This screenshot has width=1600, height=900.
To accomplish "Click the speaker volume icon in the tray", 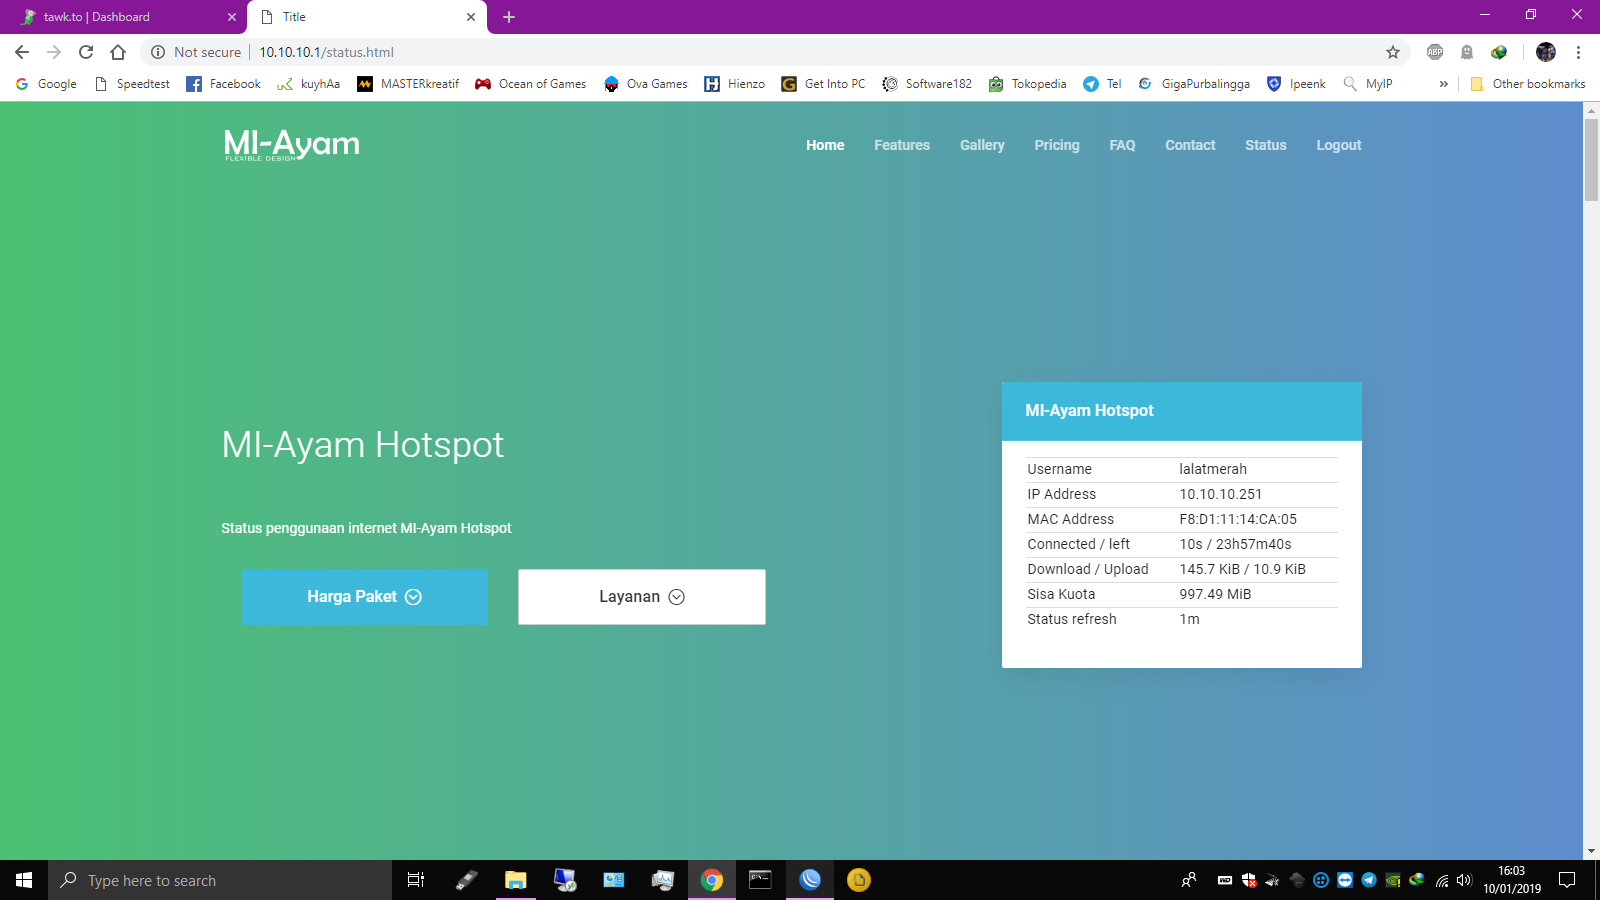I will 1464,881.
